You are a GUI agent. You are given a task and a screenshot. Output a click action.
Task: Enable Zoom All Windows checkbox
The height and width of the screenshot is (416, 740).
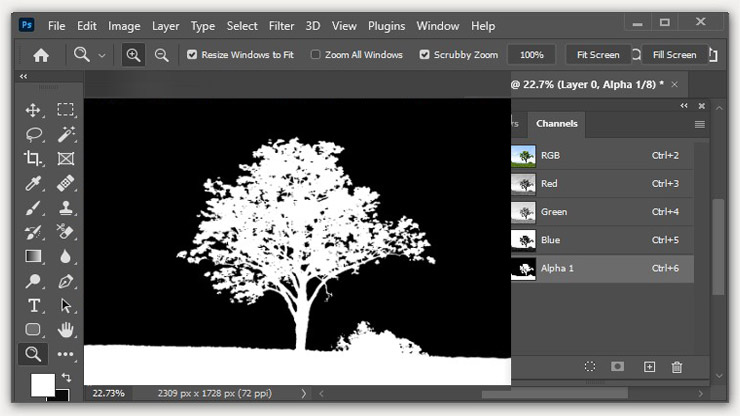[316, 55]
